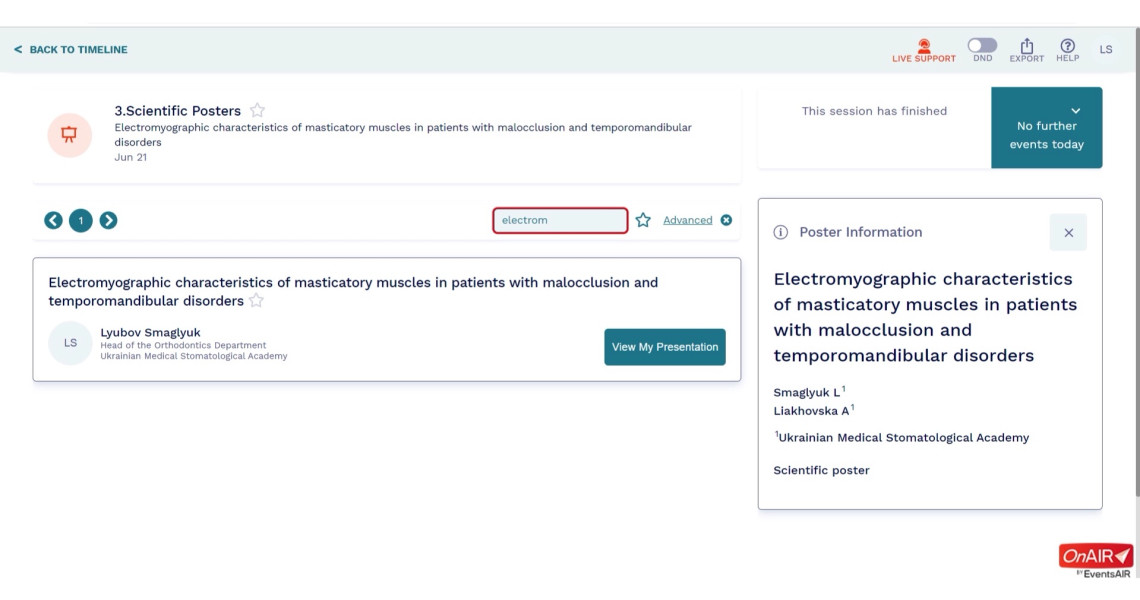1140x600 pixels.
Task: Click the poster search field
Action: point(560,220)
